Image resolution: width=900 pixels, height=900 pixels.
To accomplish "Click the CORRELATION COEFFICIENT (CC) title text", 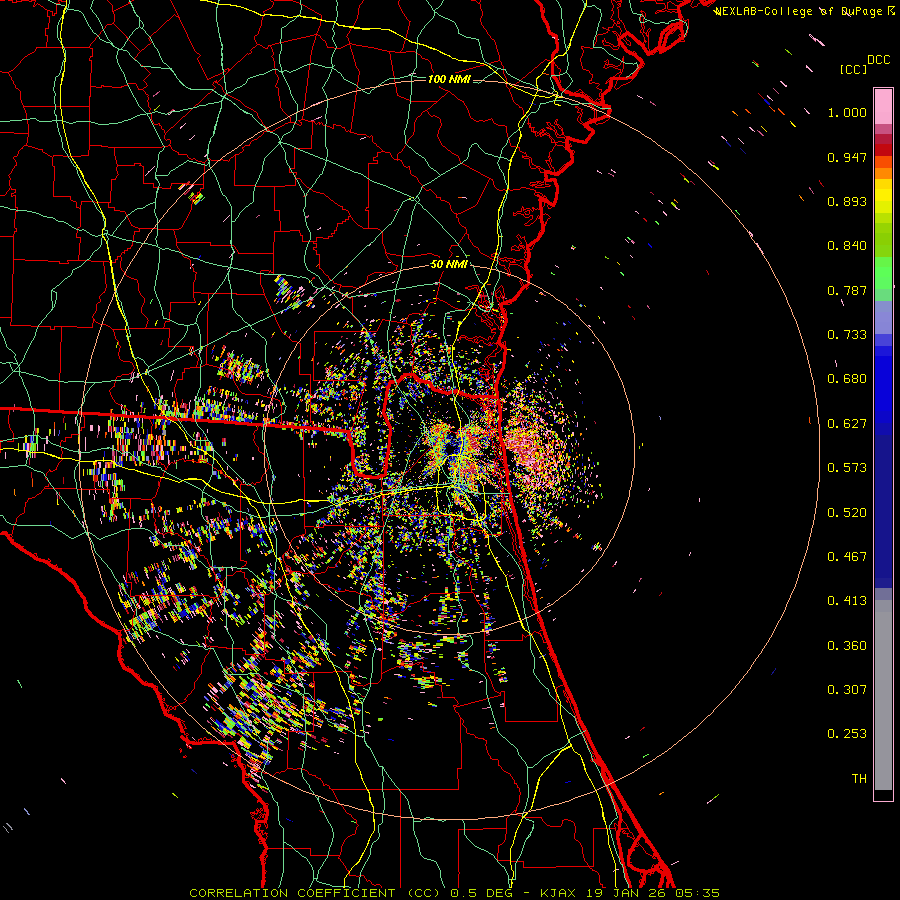I will click(315, 893).
